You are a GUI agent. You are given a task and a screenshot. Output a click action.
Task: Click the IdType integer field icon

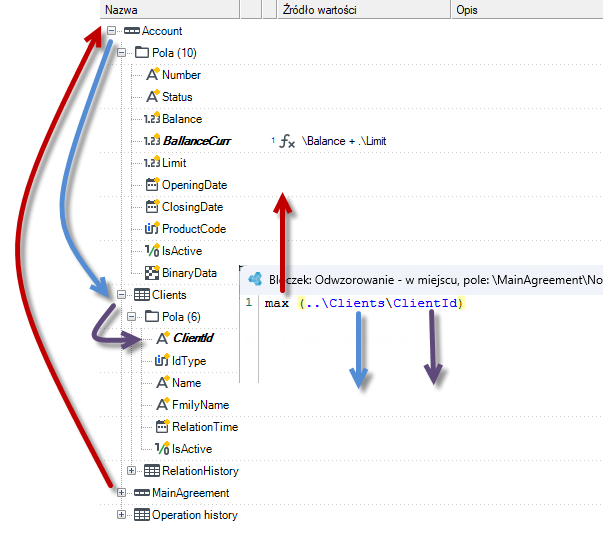point(162,360)
